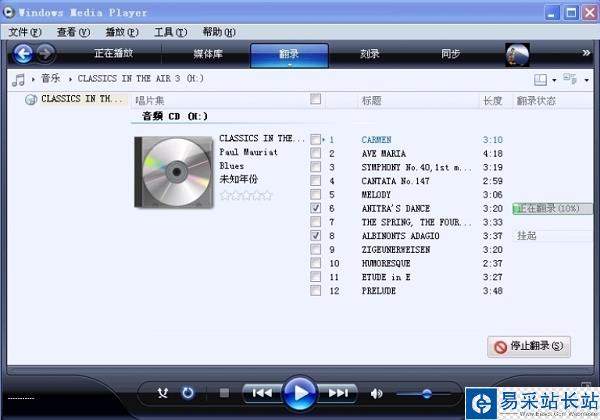Switch to the 正在播放 tab
The height and width of the screenshot is (420, 600).
(x=114, y=53)
